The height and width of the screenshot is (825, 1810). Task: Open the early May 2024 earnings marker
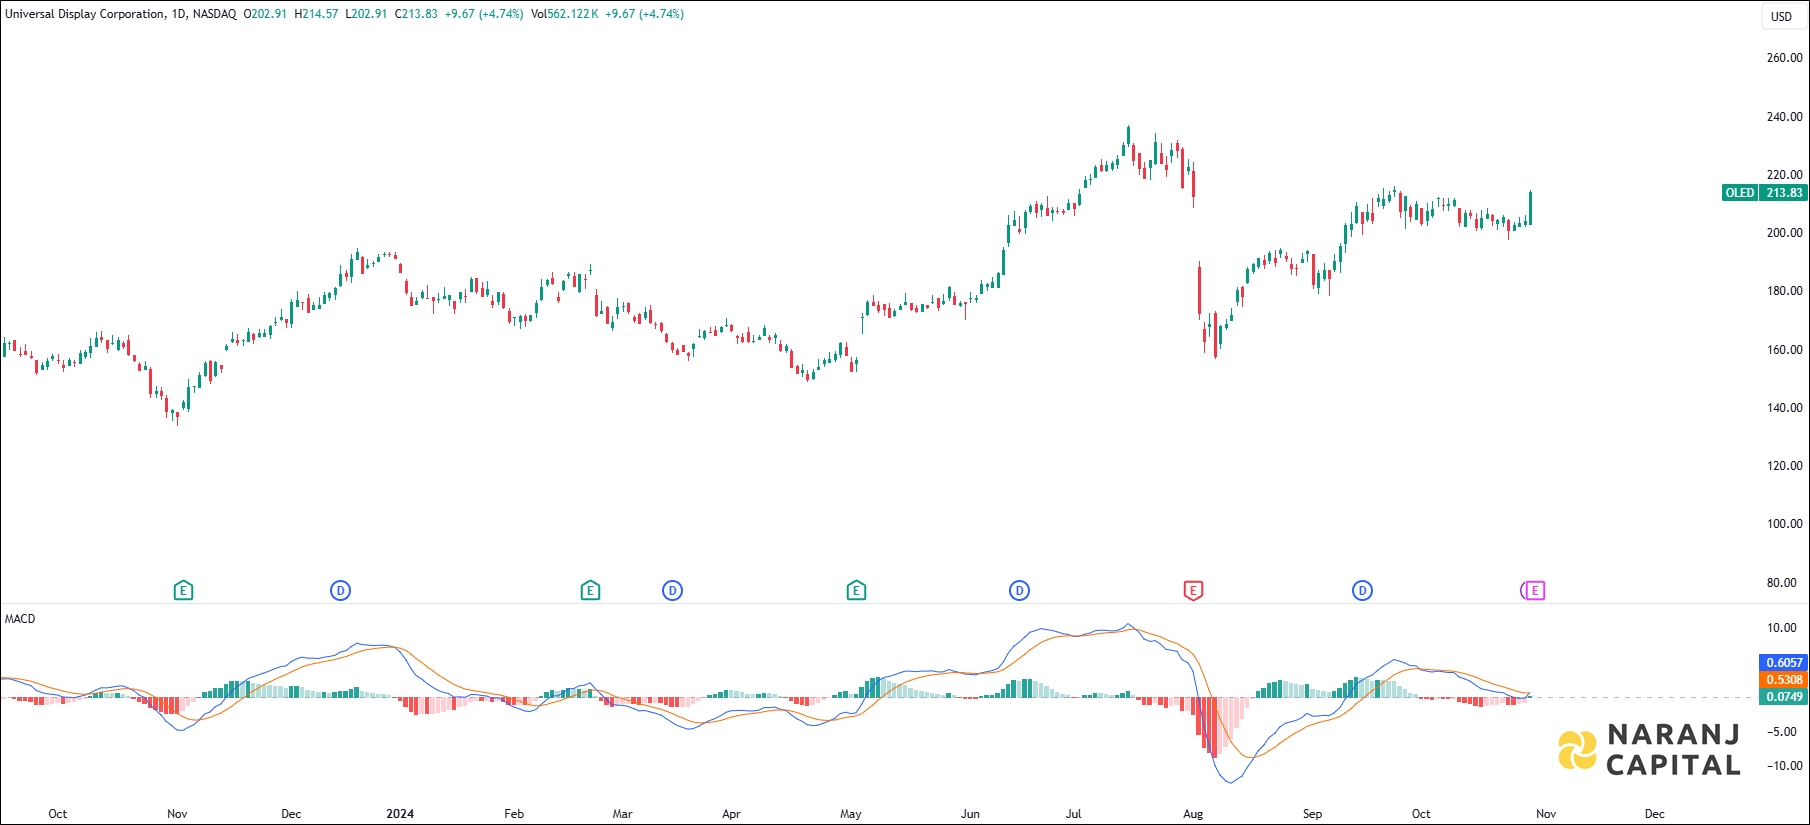[856, 591]
